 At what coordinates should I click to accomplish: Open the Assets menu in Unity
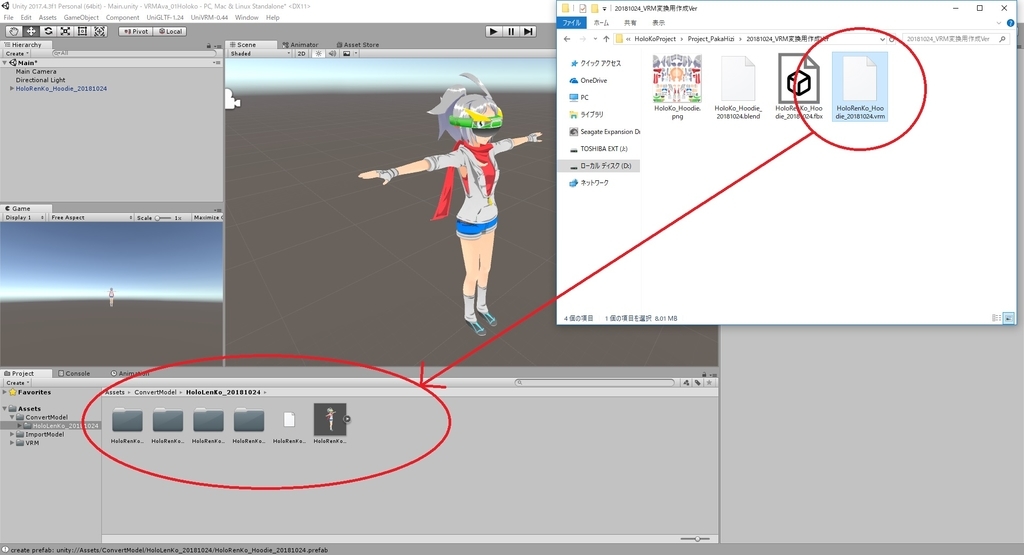click(48, 18)
